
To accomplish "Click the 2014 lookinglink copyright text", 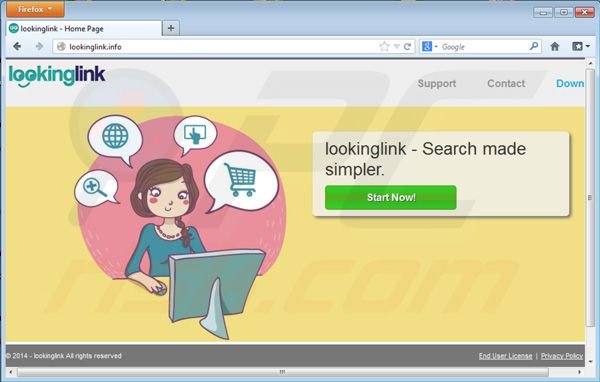I will tap(64, 356).
